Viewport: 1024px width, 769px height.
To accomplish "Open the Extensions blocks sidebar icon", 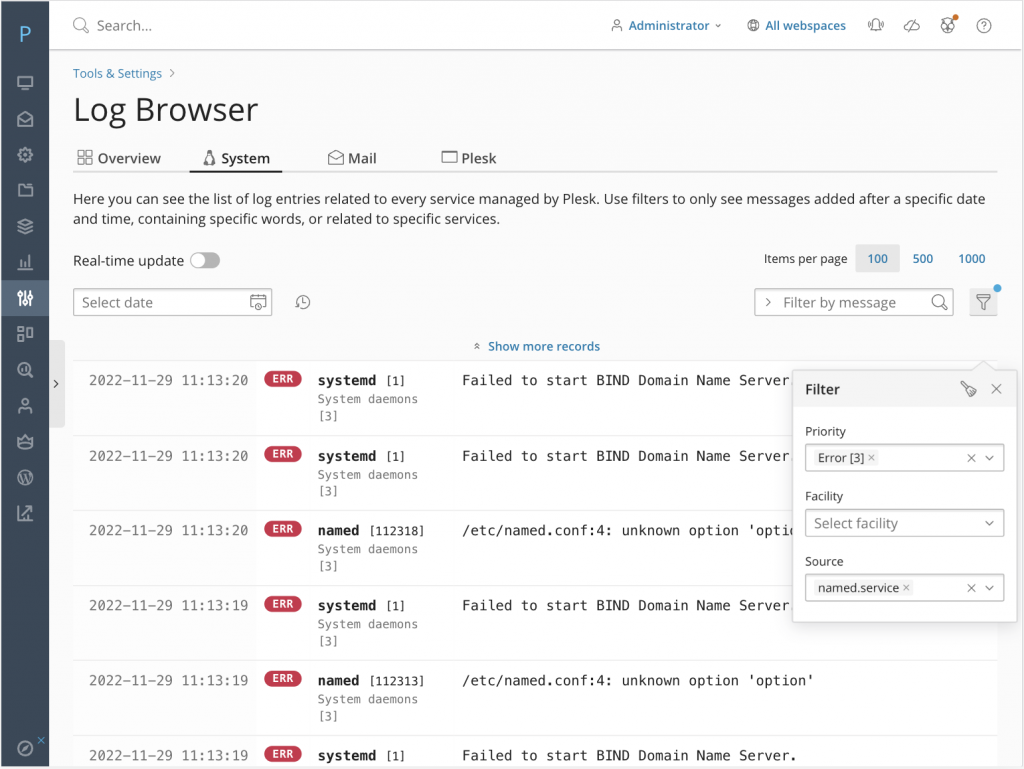I will (25, 334).
